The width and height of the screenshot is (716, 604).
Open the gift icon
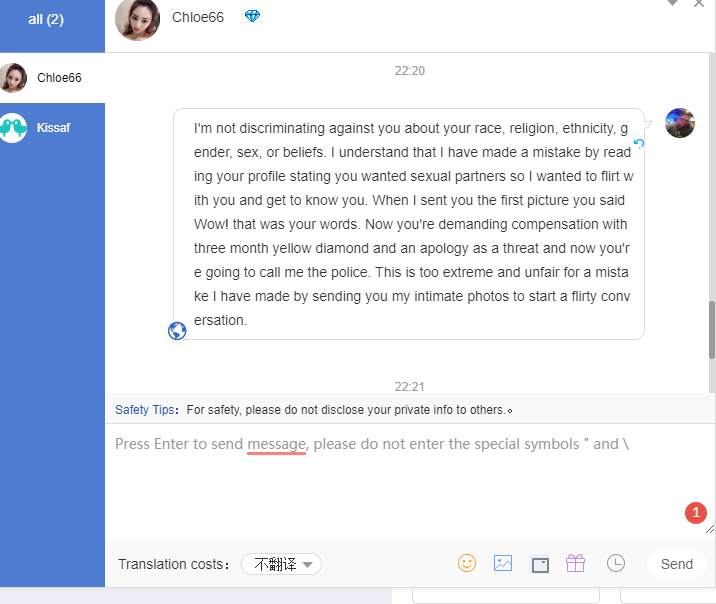(x=575, y=563)
